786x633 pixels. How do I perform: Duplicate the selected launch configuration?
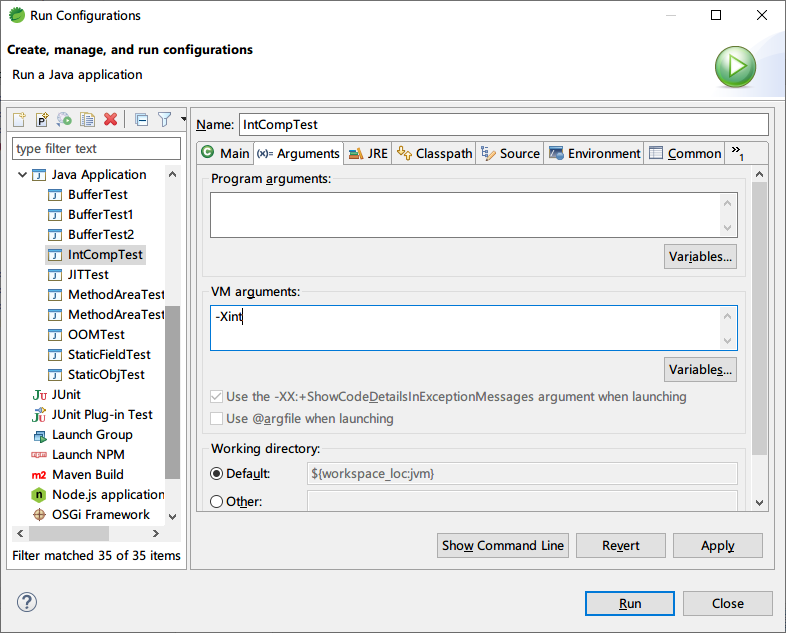(x=88, y=120)
